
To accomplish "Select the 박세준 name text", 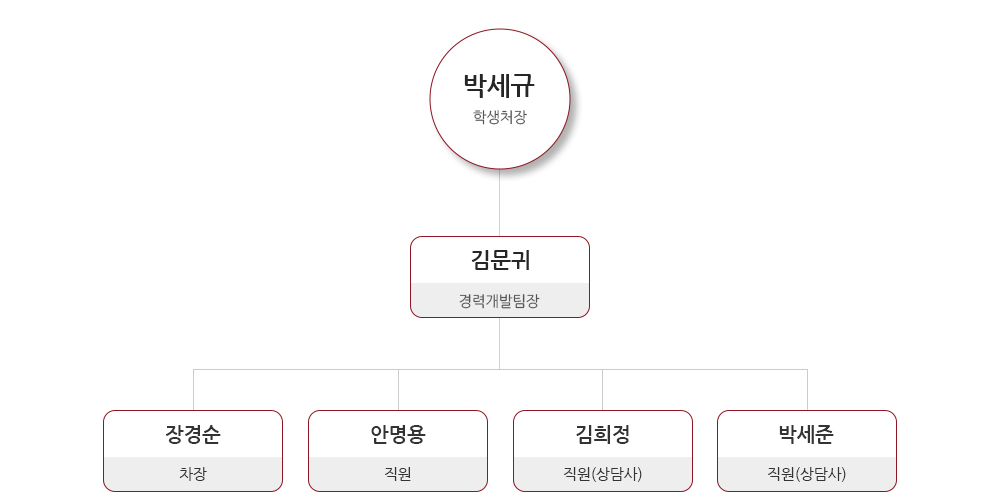I will tap(807, 434).
